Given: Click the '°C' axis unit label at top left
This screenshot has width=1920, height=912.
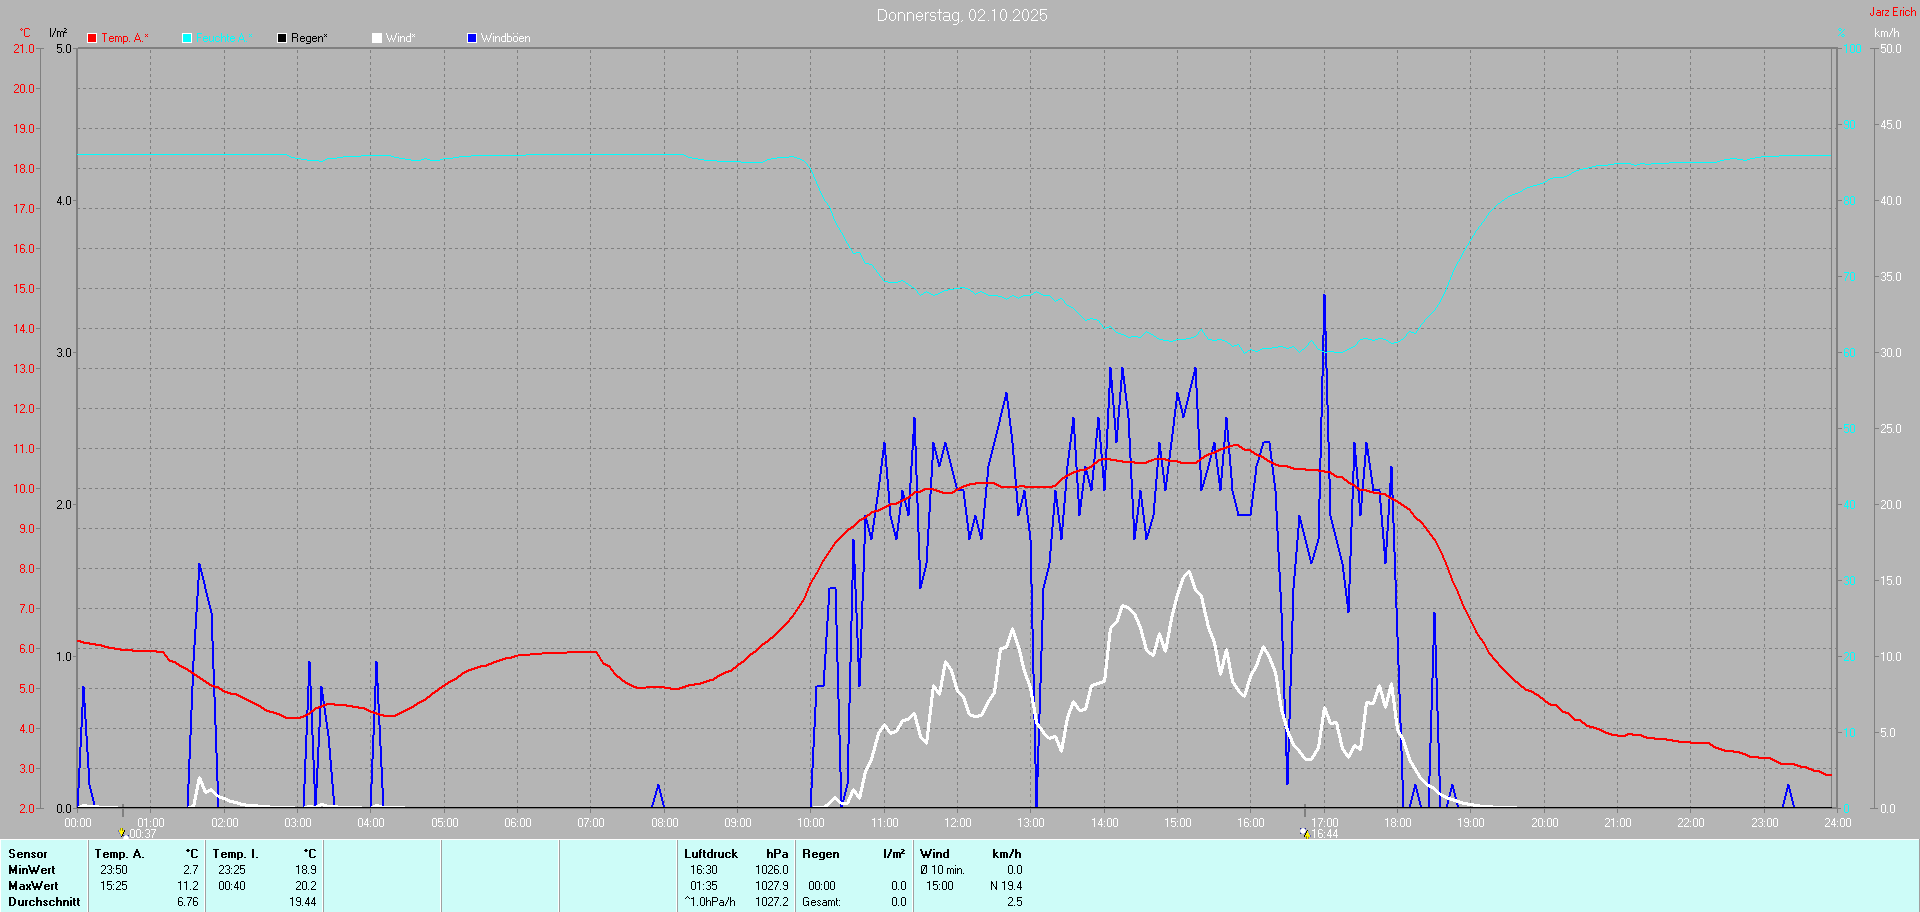Looking at the screenshot, I should (x=25, y=33).
